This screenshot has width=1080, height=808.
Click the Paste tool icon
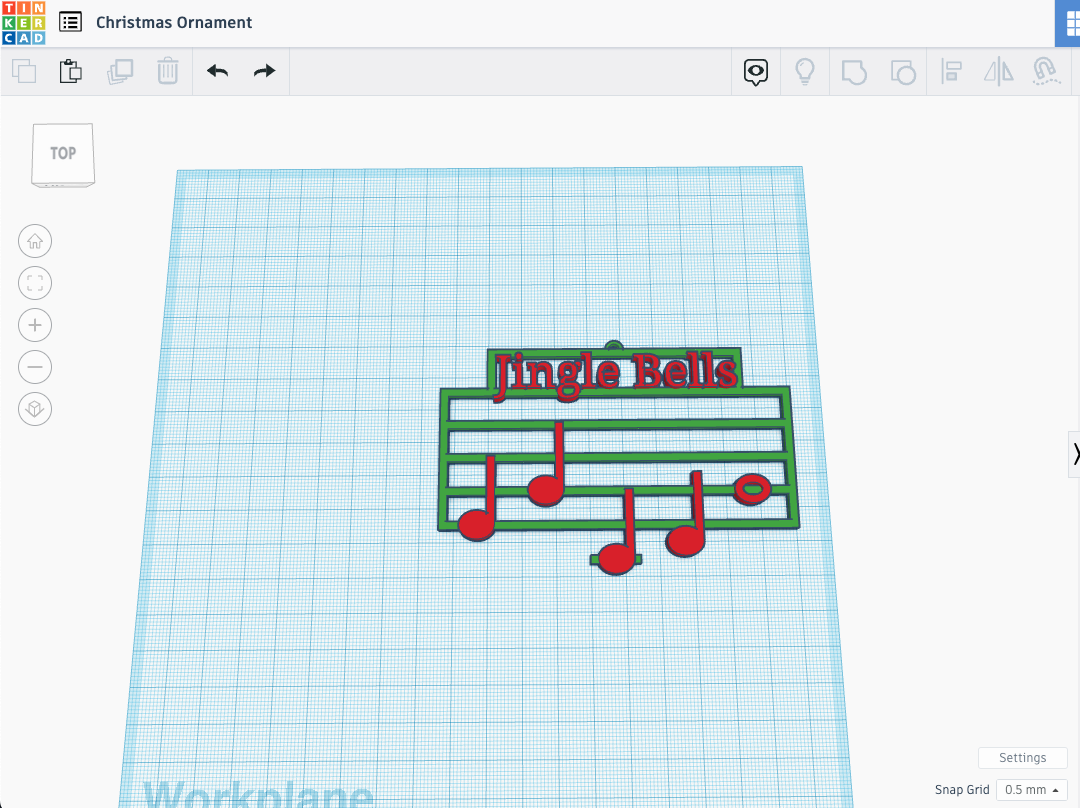(x=70, y=71)
